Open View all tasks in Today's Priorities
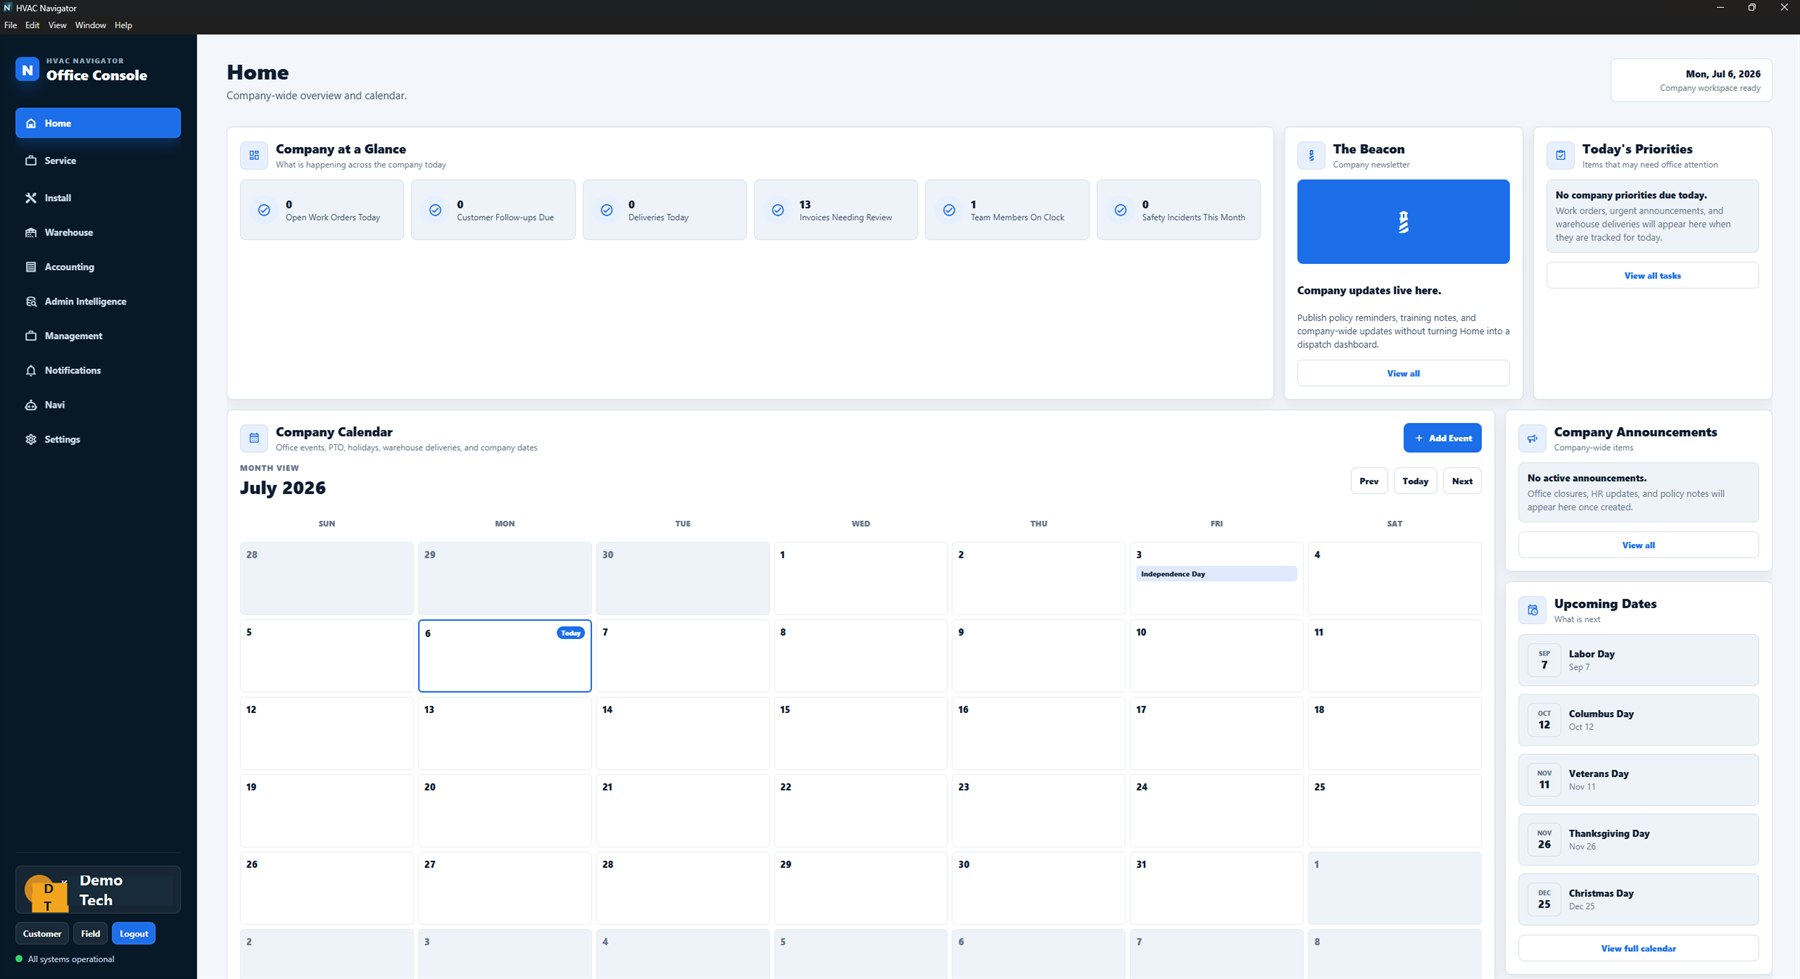The width and height of the screenshot is (1800, 979). pyautogui.click(x=1652, y=275)
